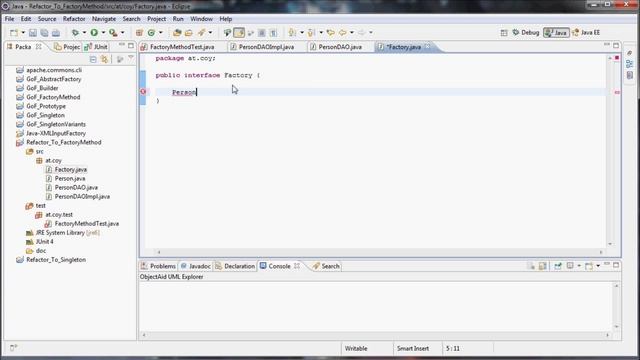Open the Run launch dropdown arrow
Image resolution: width=640 pixels, height=360 pixels.
pos(103,33)
